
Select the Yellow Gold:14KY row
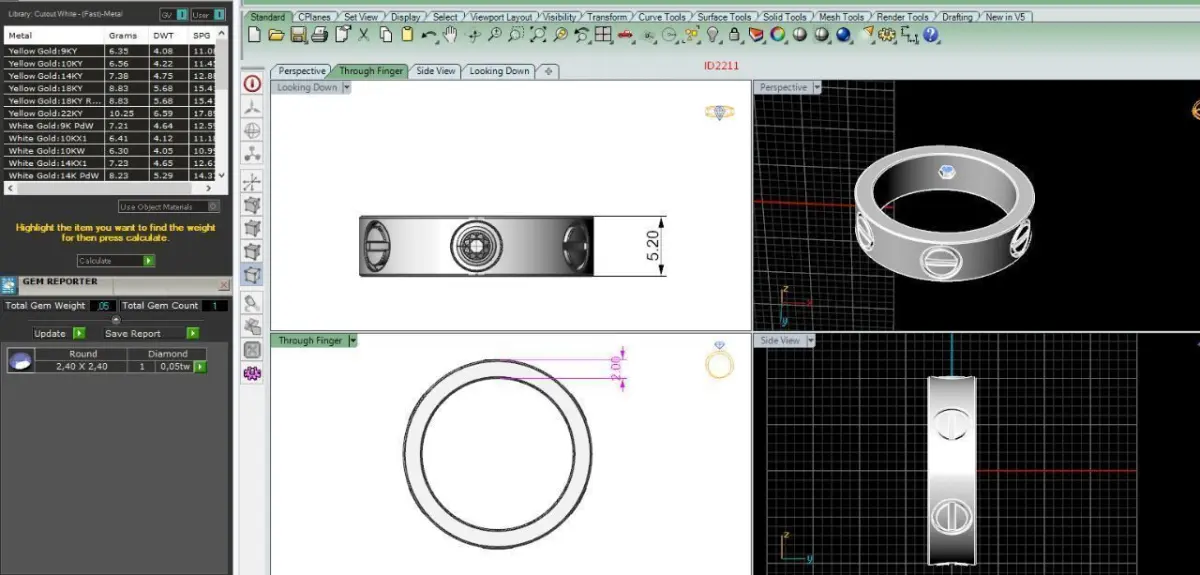110,75
